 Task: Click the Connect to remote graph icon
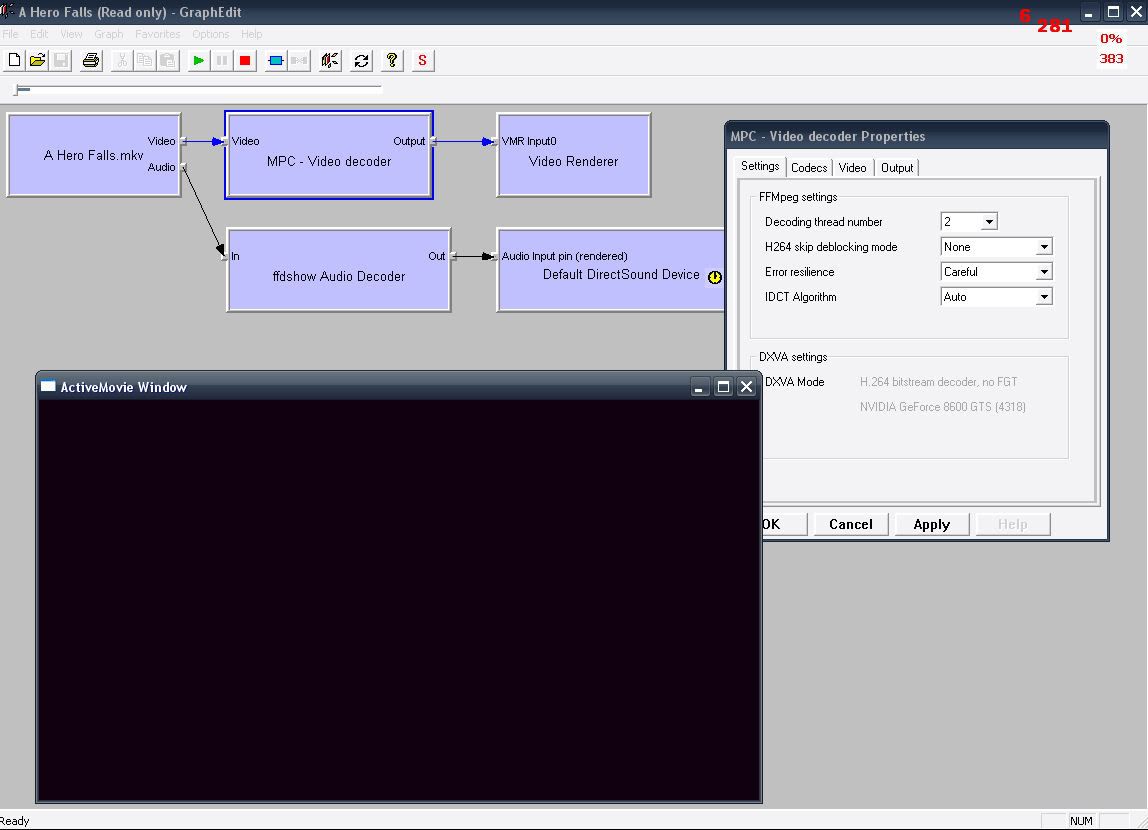click(x=330, y=61)
